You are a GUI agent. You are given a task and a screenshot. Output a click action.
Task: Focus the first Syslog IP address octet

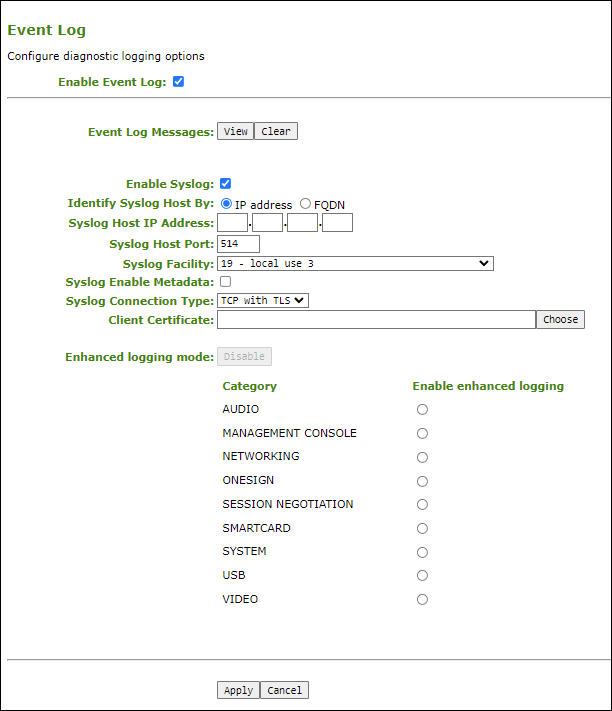[x=233, y=223]
